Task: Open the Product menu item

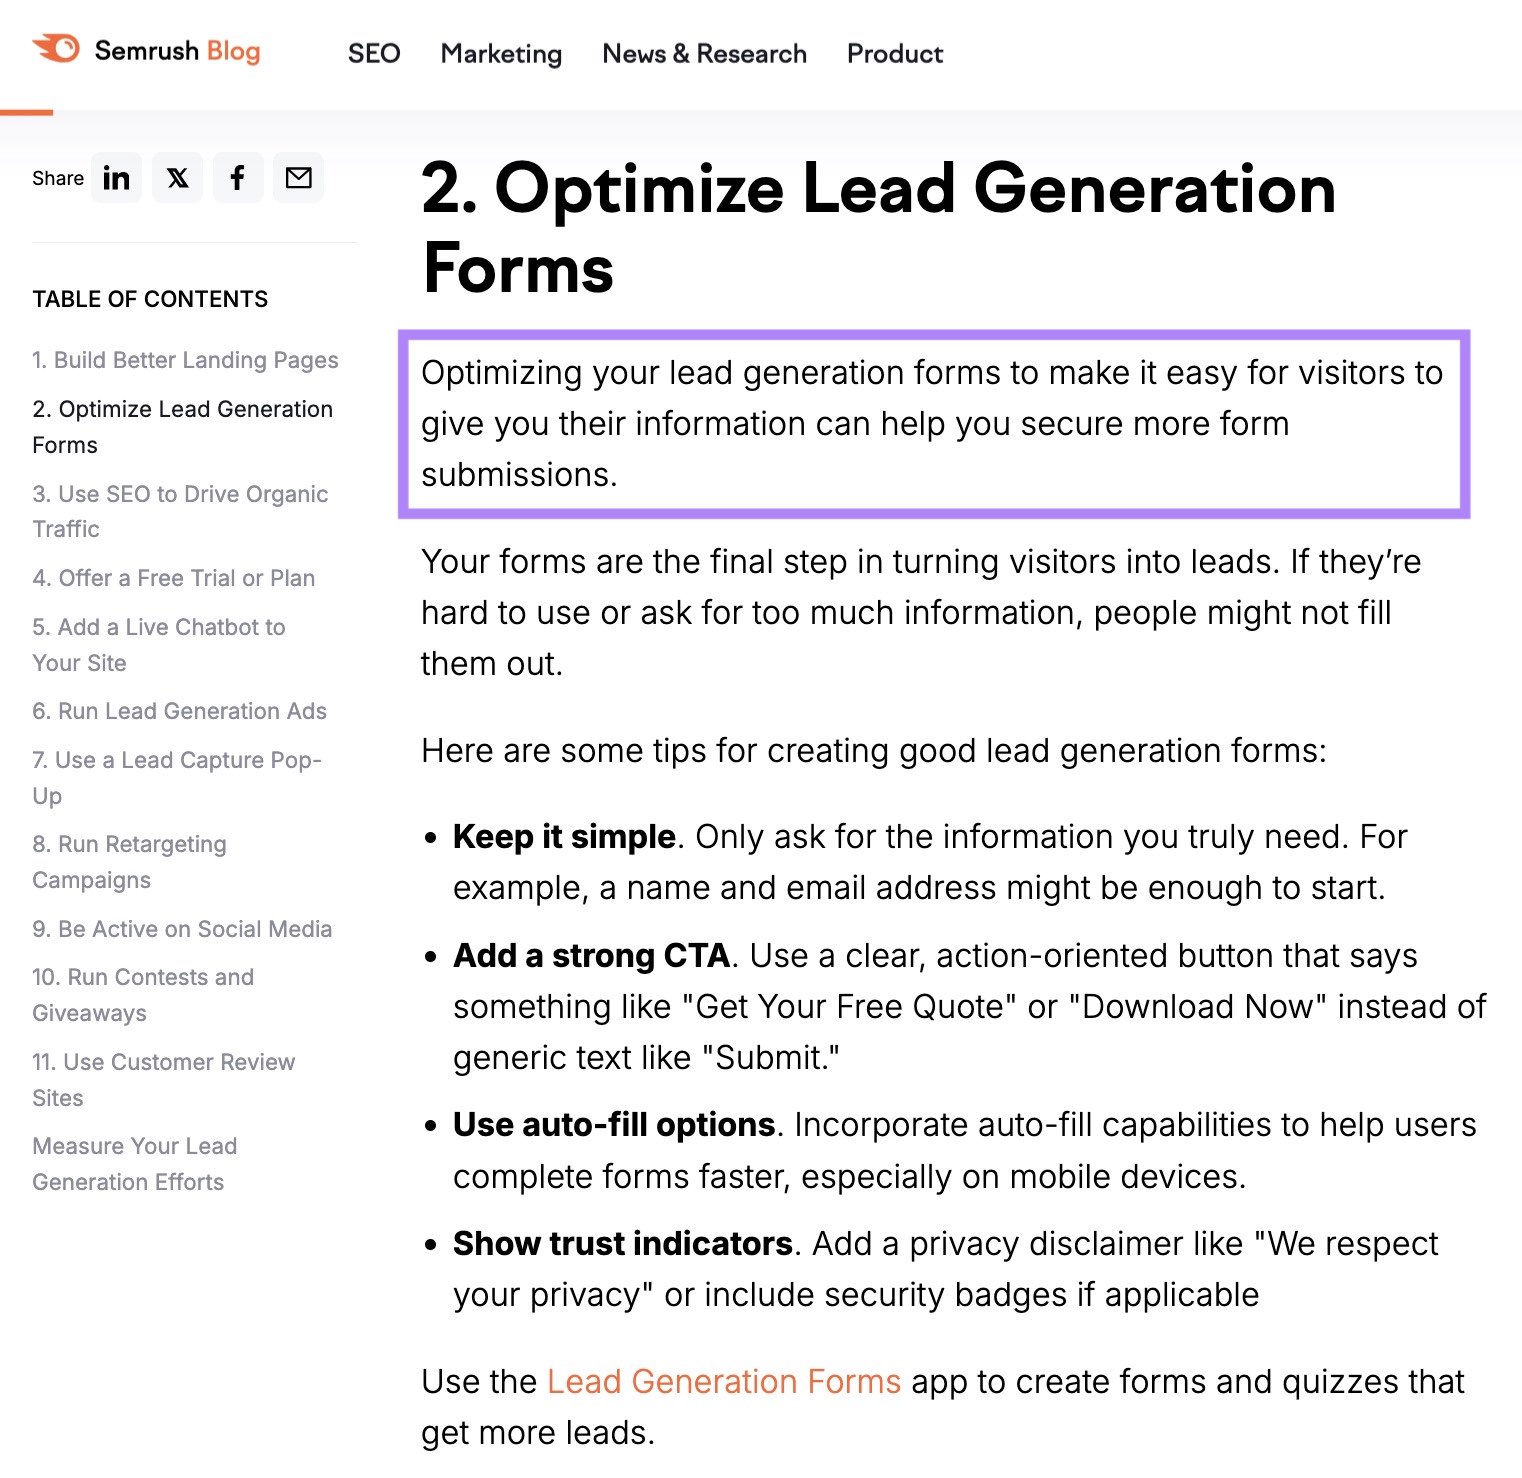Action: [894, 53]
